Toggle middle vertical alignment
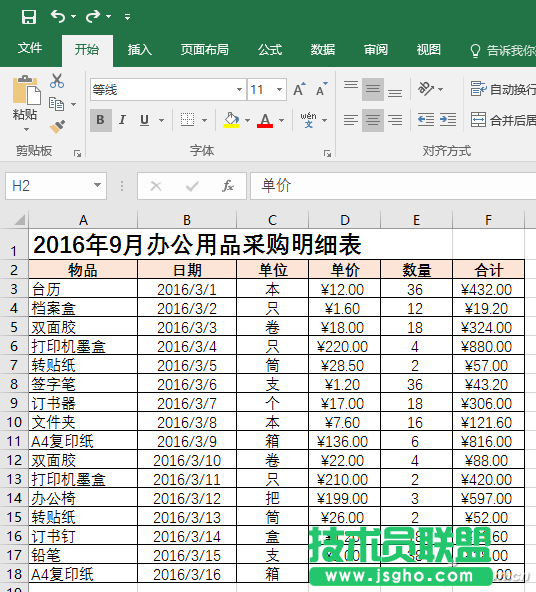This screenshot has width=536, height=592. tap(373, 89)
